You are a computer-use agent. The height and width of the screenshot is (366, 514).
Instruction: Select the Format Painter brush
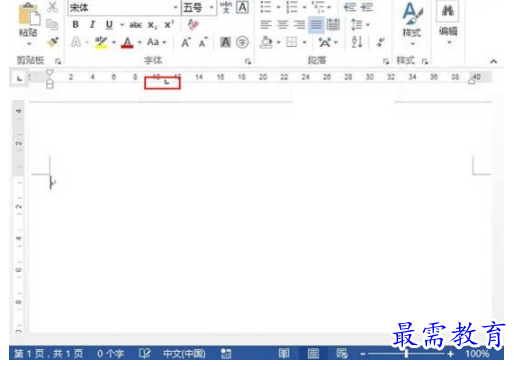[x=53, y=42]
